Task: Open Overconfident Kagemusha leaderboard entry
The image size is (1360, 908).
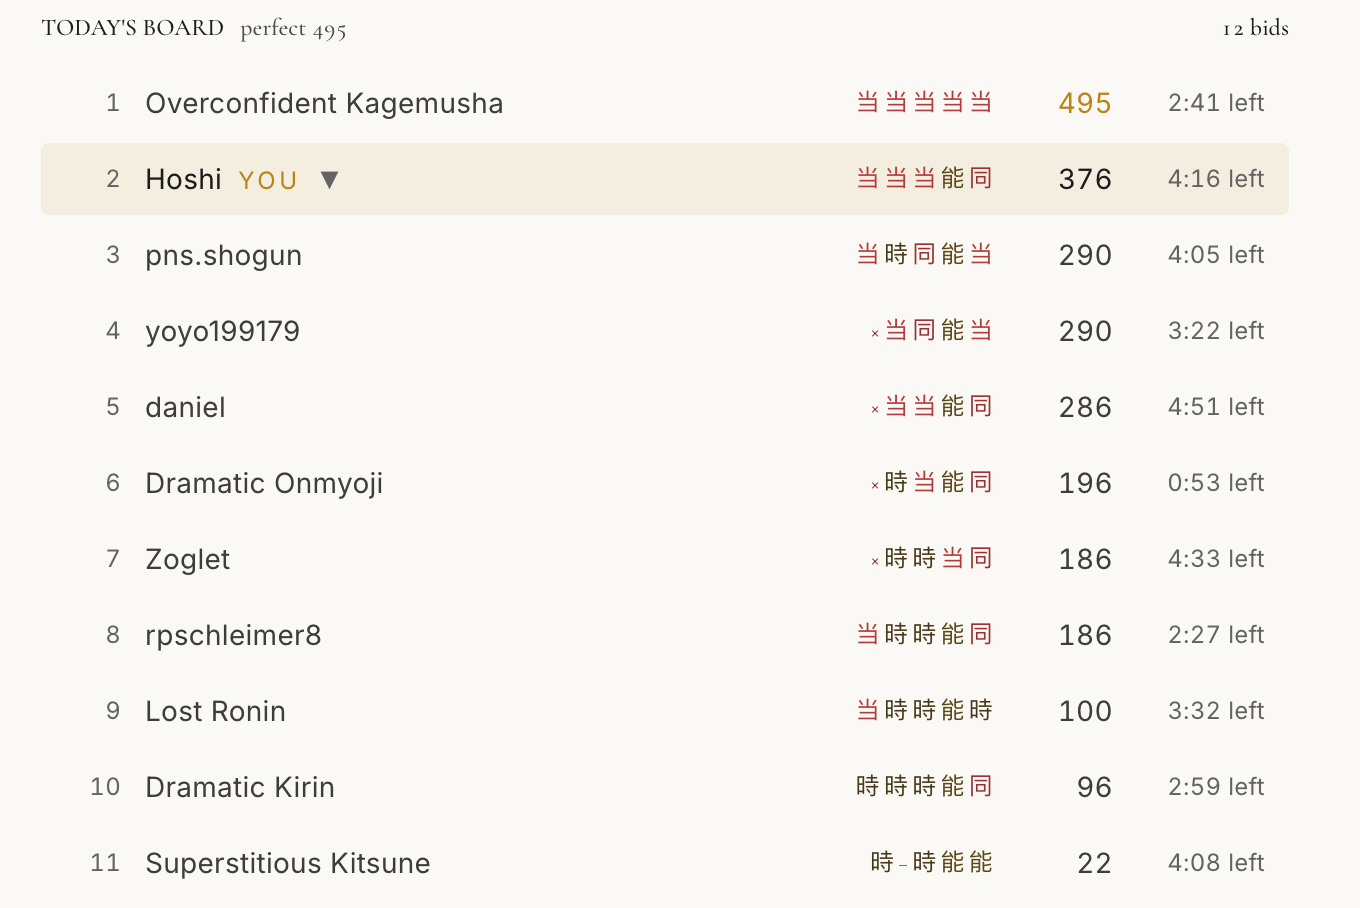Action: pyautogui.click(x=665, y=103)
